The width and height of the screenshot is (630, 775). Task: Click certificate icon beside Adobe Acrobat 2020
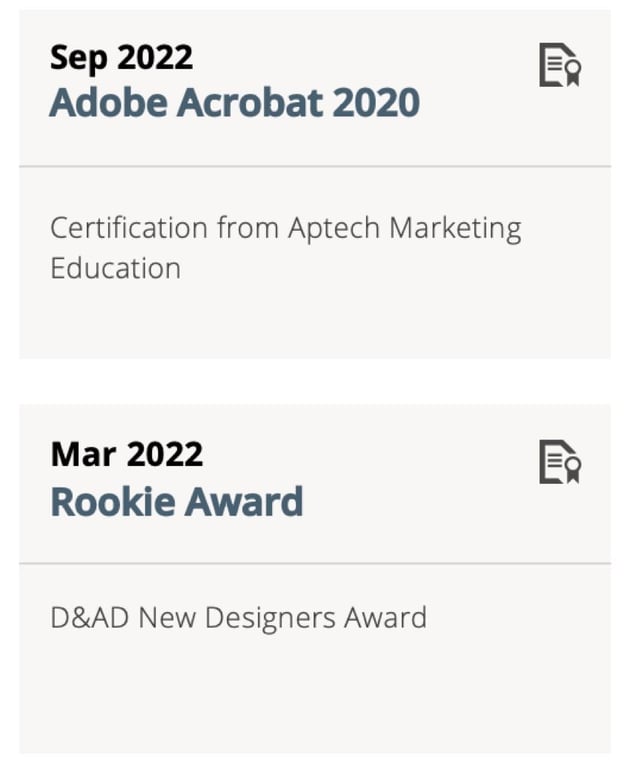[560, 65]
